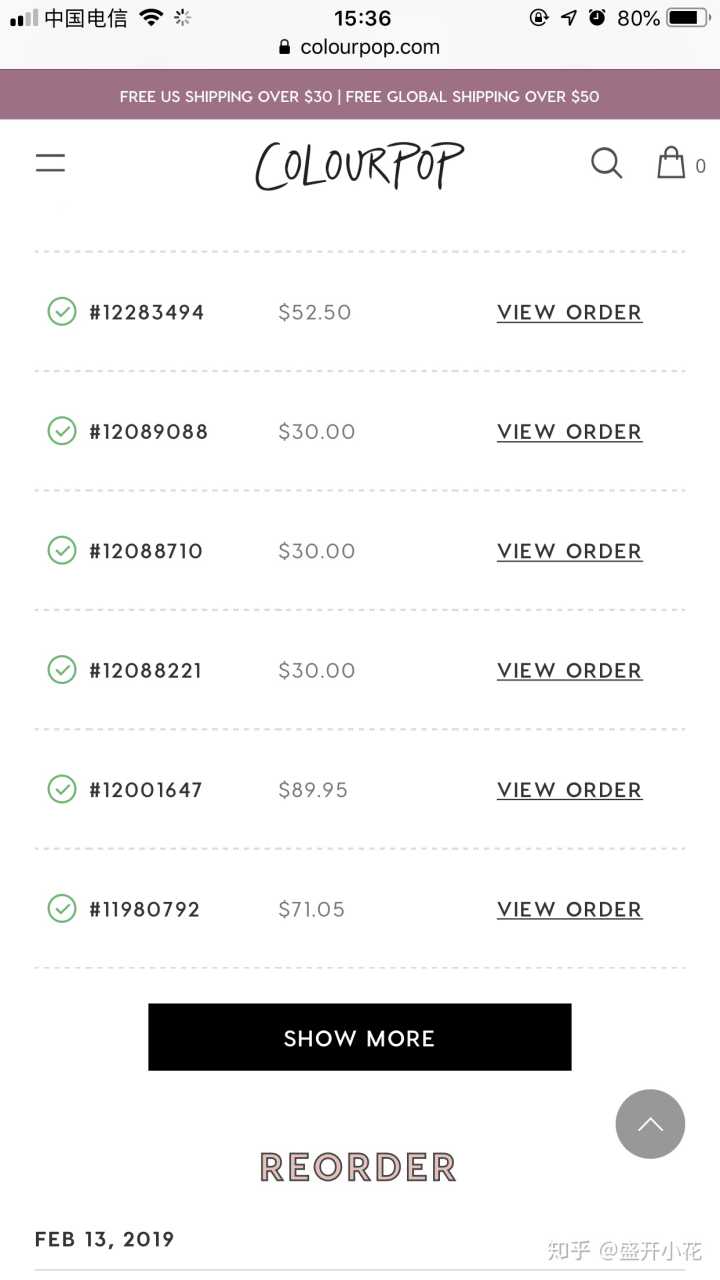Tap the Reorder section heading
720x1280 pixels.
[358, 1167]
